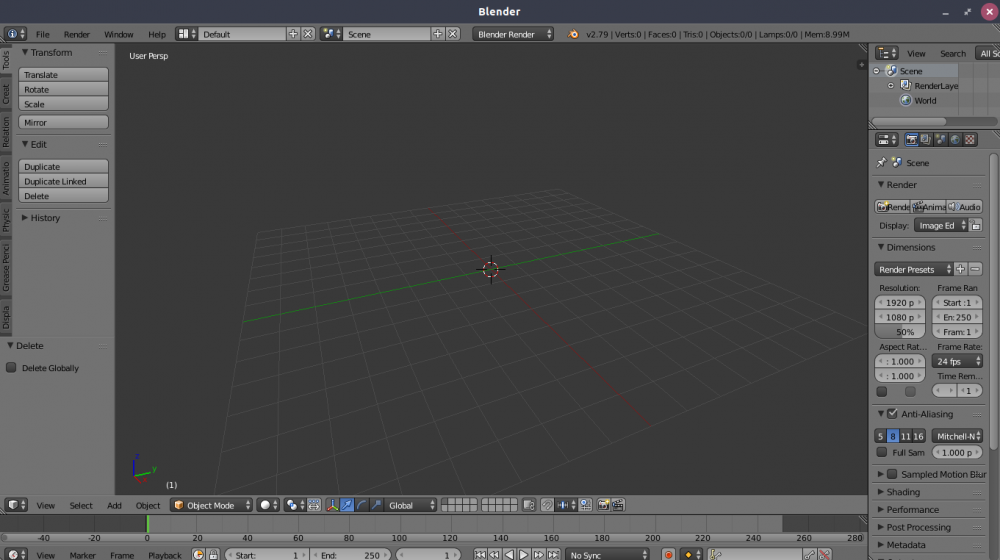Open the Render menu in the info header
The width and height of the screenshot is (1000, 560).
pyautogui.click(x=77, y=34)
